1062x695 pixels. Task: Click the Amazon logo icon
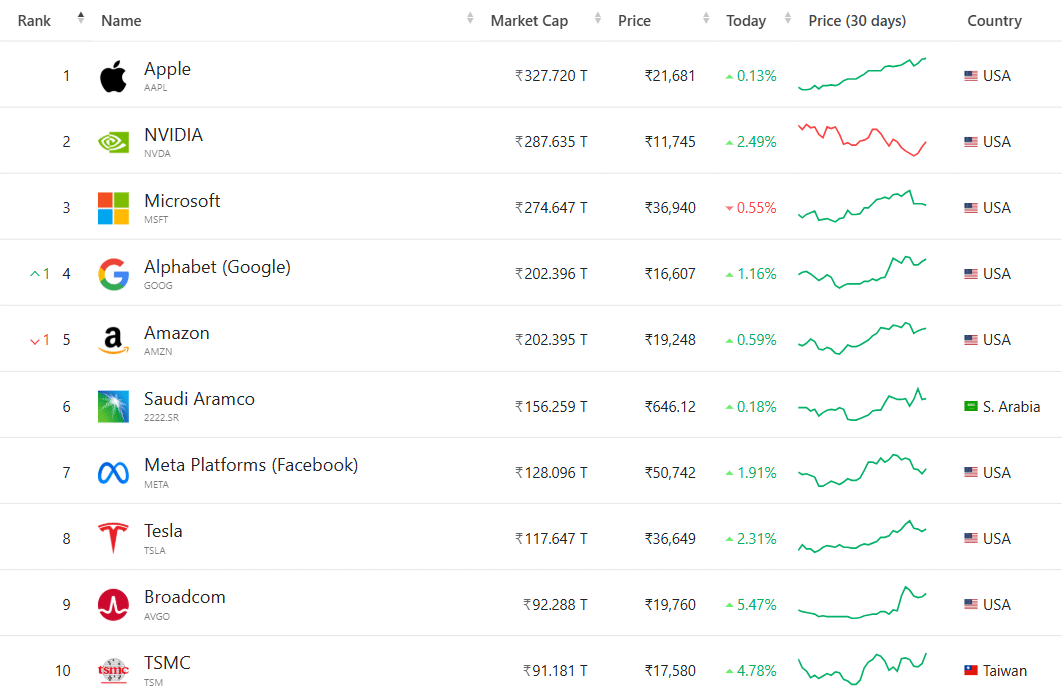113,340
